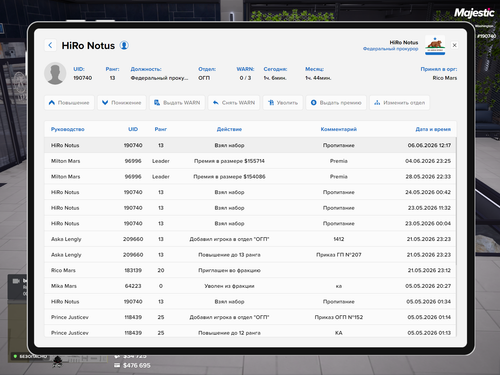Close the tablet panel with X
This screenshot has height=375, width=500.
tap(454, 45)
